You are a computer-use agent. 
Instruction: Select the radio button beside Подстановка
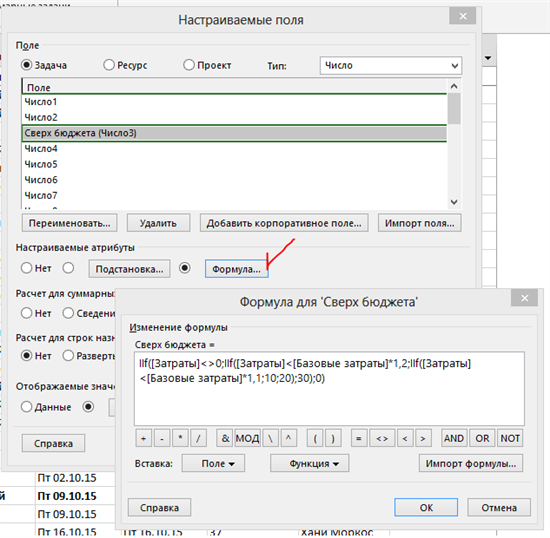coord(68,268)
